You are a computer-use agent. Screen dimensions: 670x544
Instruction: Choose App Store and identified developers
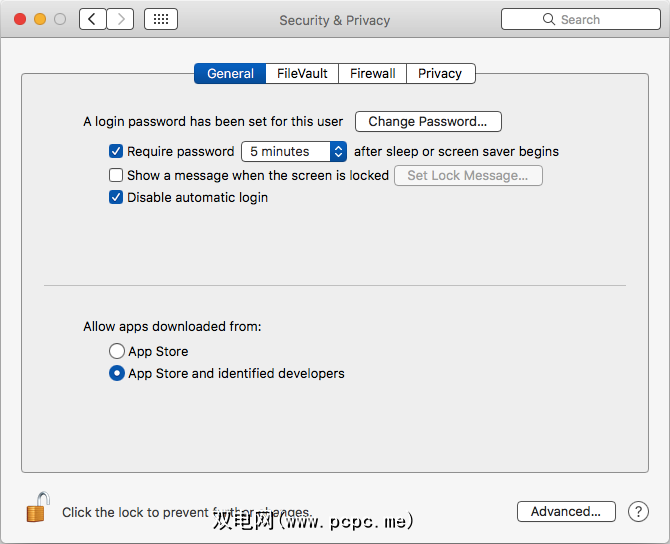[x=117, y=373]
